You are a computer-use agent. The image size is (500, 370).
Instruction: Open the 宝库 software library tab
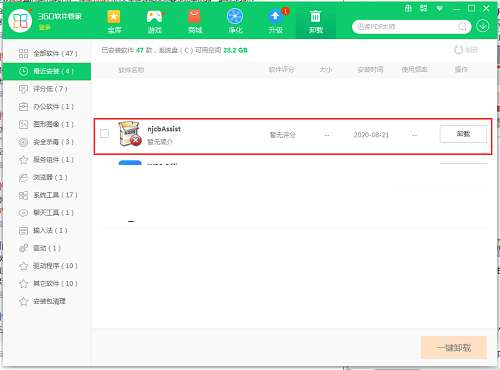coord(114,21)
